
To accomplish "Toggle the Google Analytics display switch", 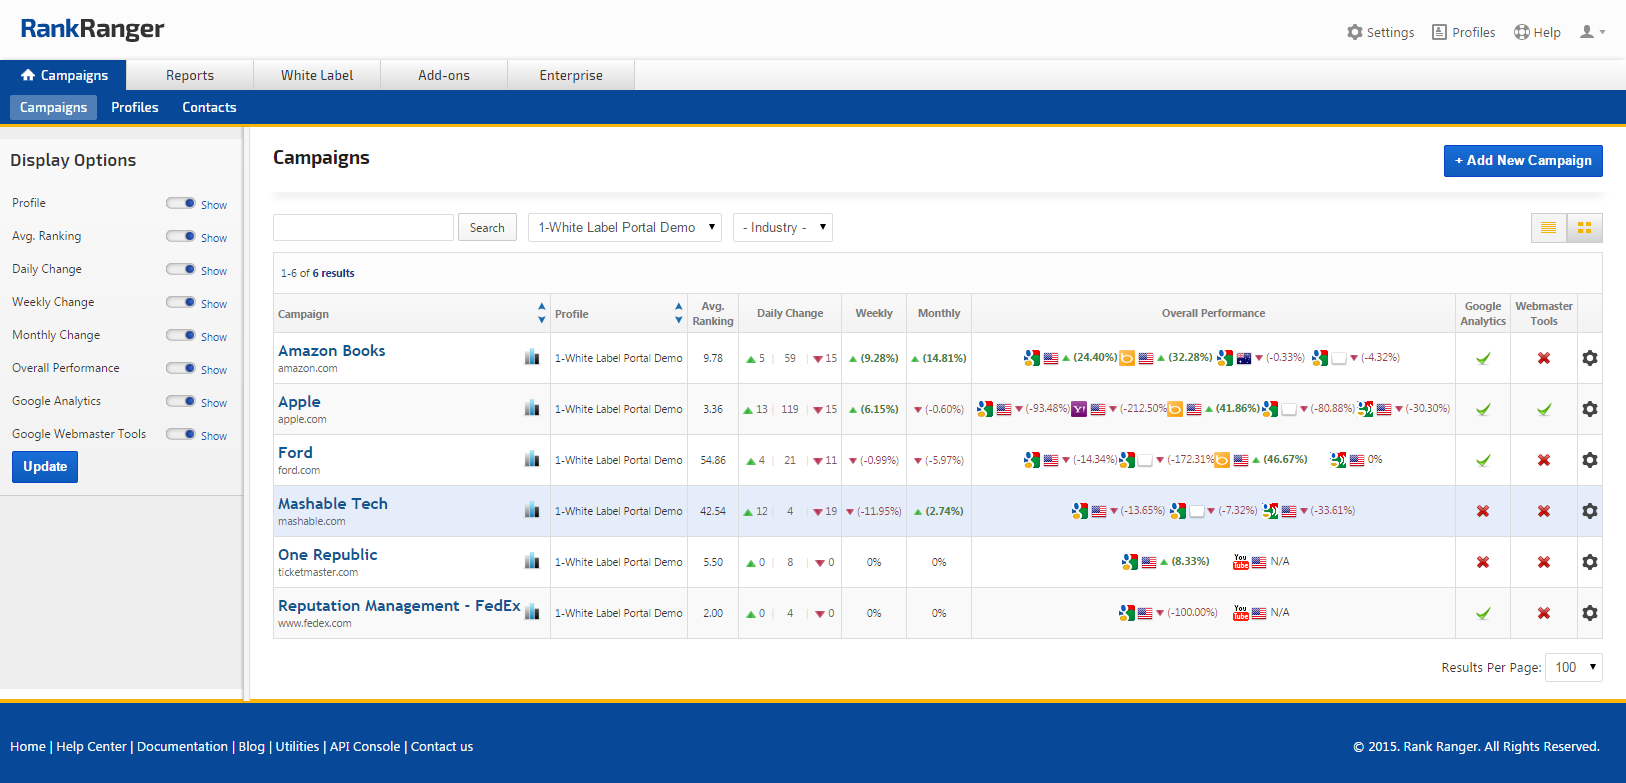I will click(181, 401).
